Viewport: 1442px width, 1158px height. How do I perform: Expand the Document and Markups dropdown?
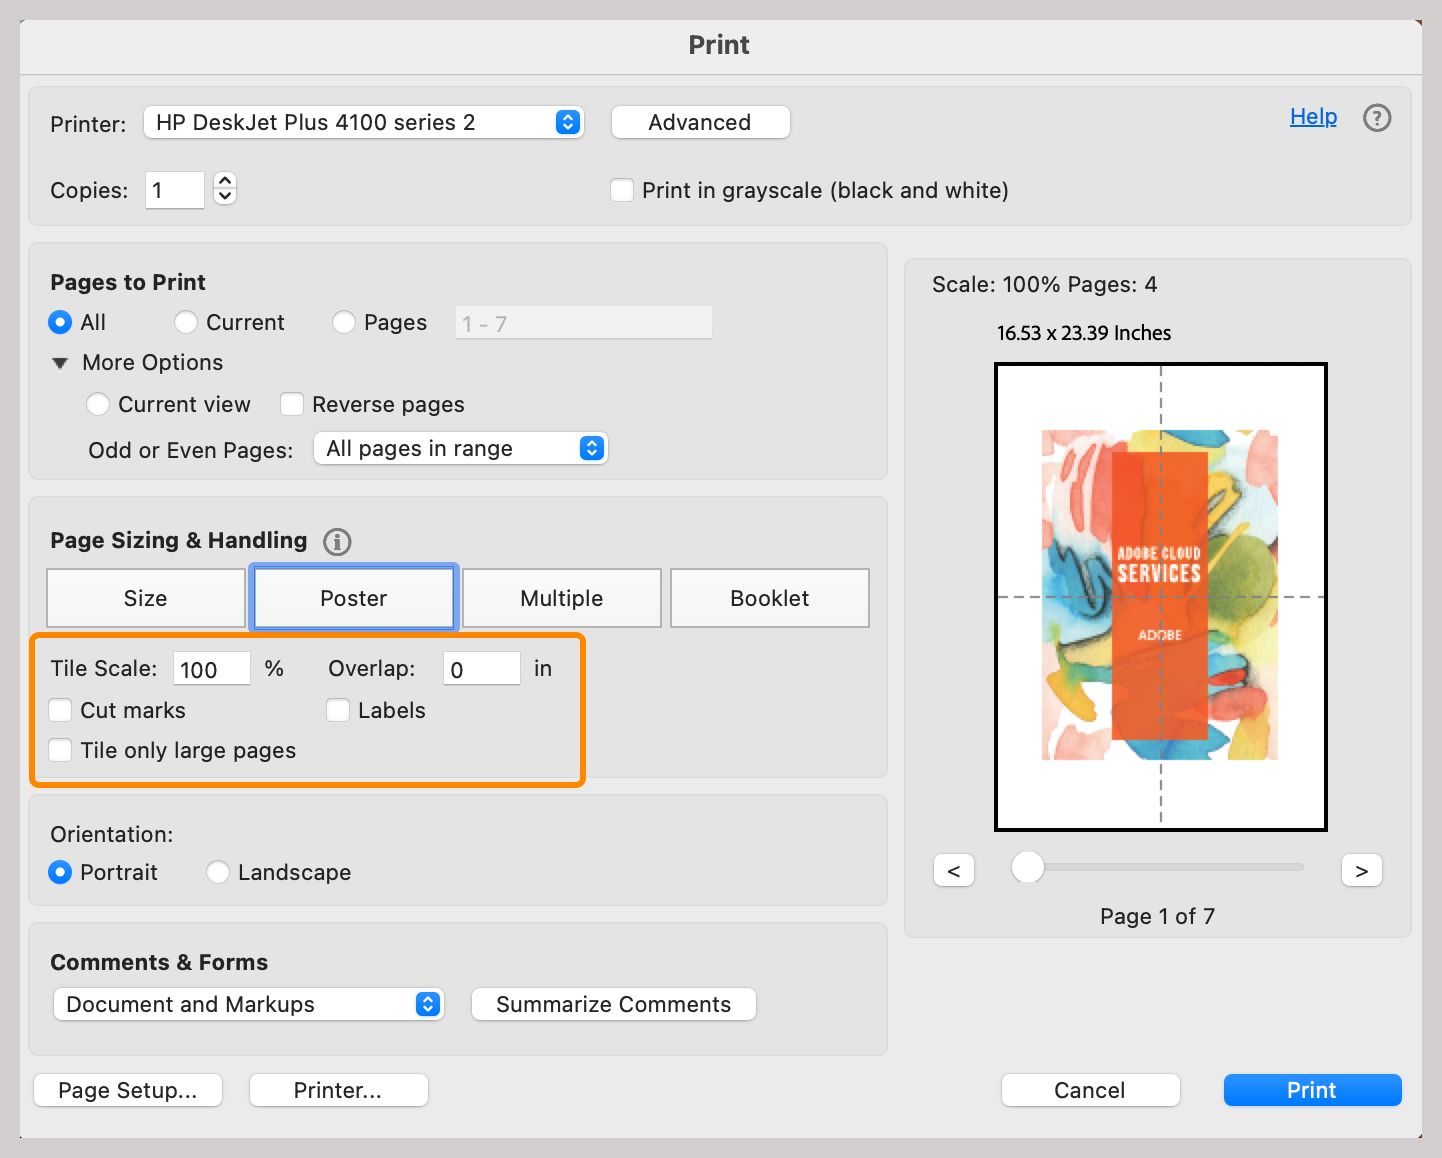pyautogui.click(x=427, y=1004)
